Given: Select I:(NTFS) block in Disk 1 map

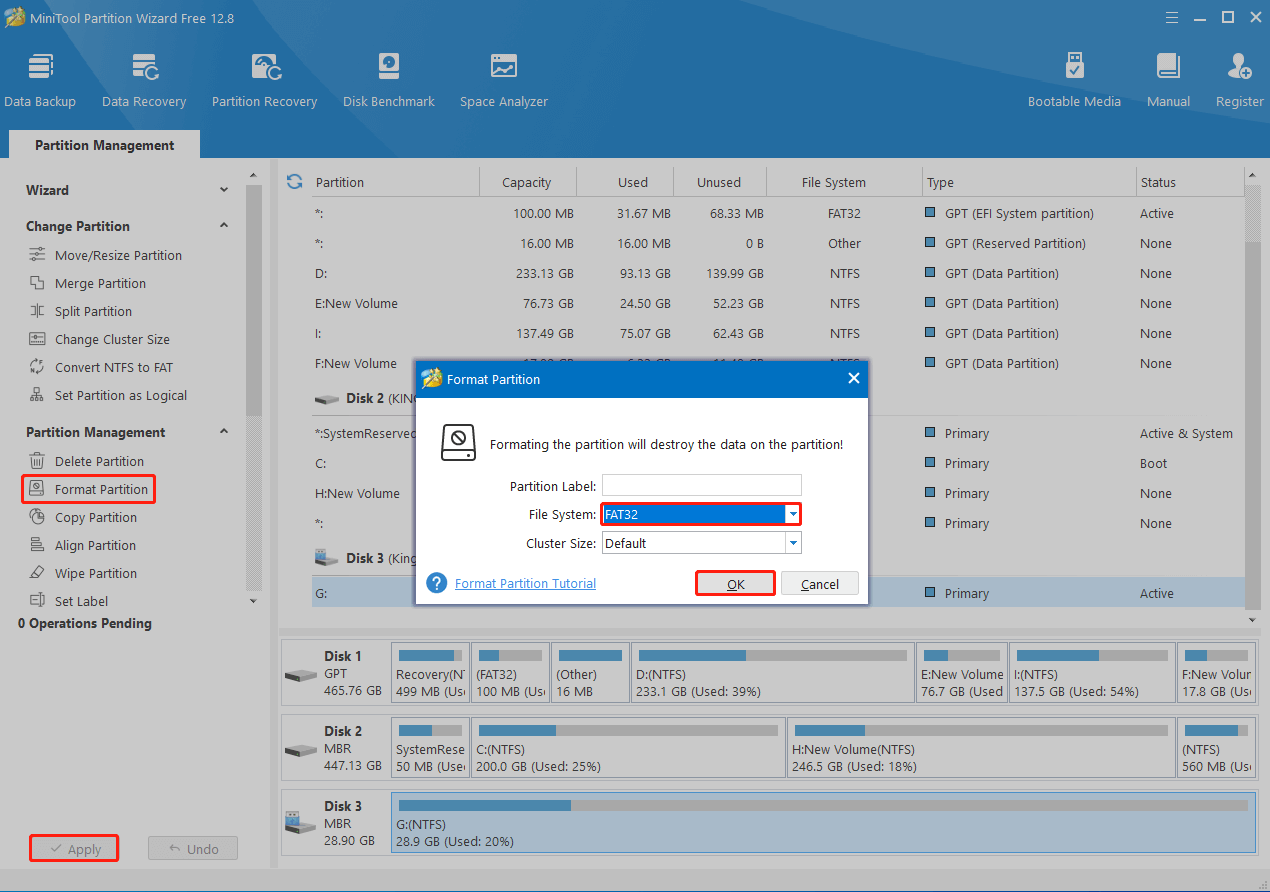Looking at the screenshot, I should 1091,673.
